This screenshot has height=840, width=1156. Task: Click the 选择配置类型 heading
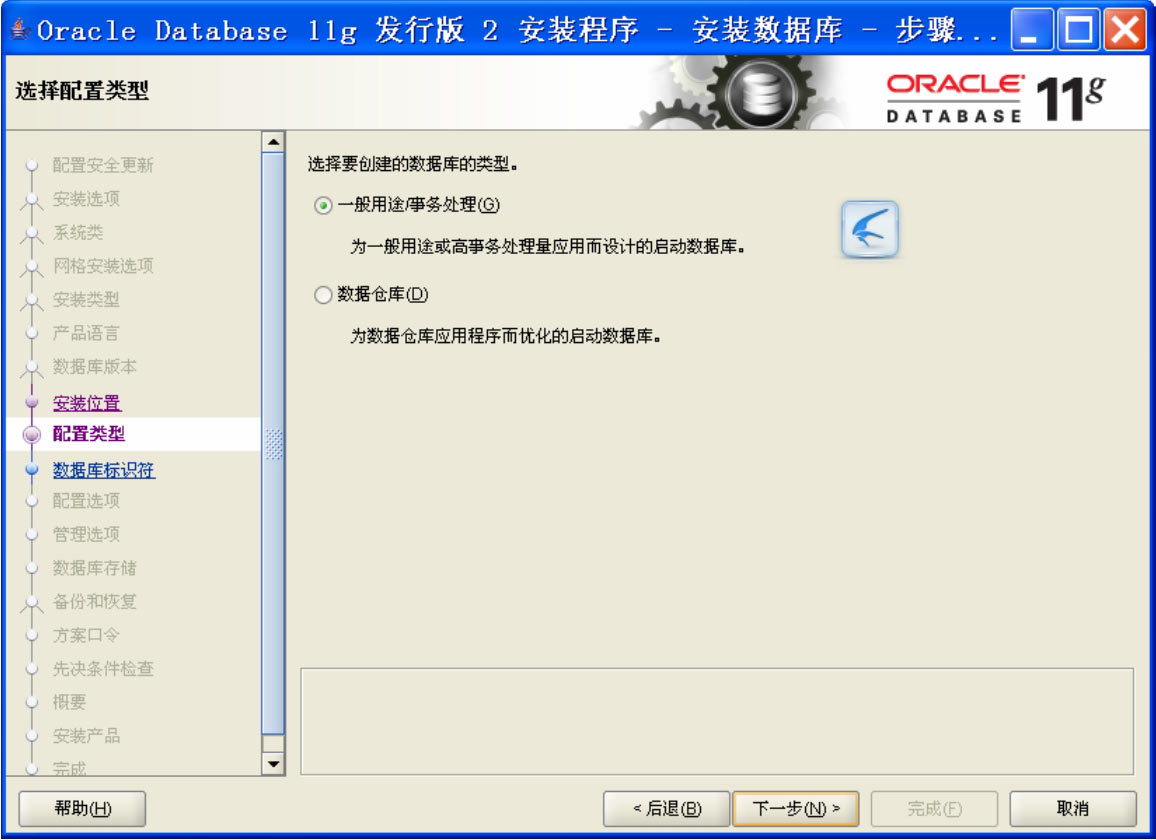pos(82,91)
